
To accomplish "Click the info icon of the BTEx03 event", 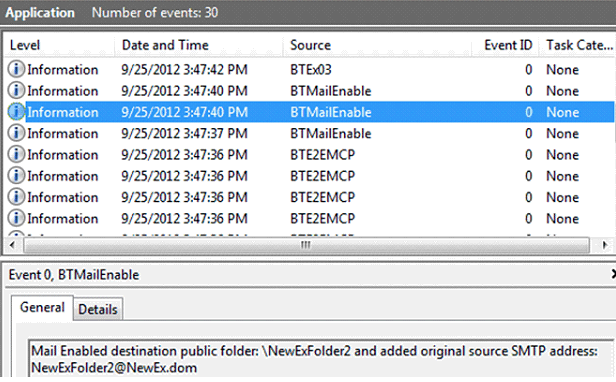I will point(16,69).
